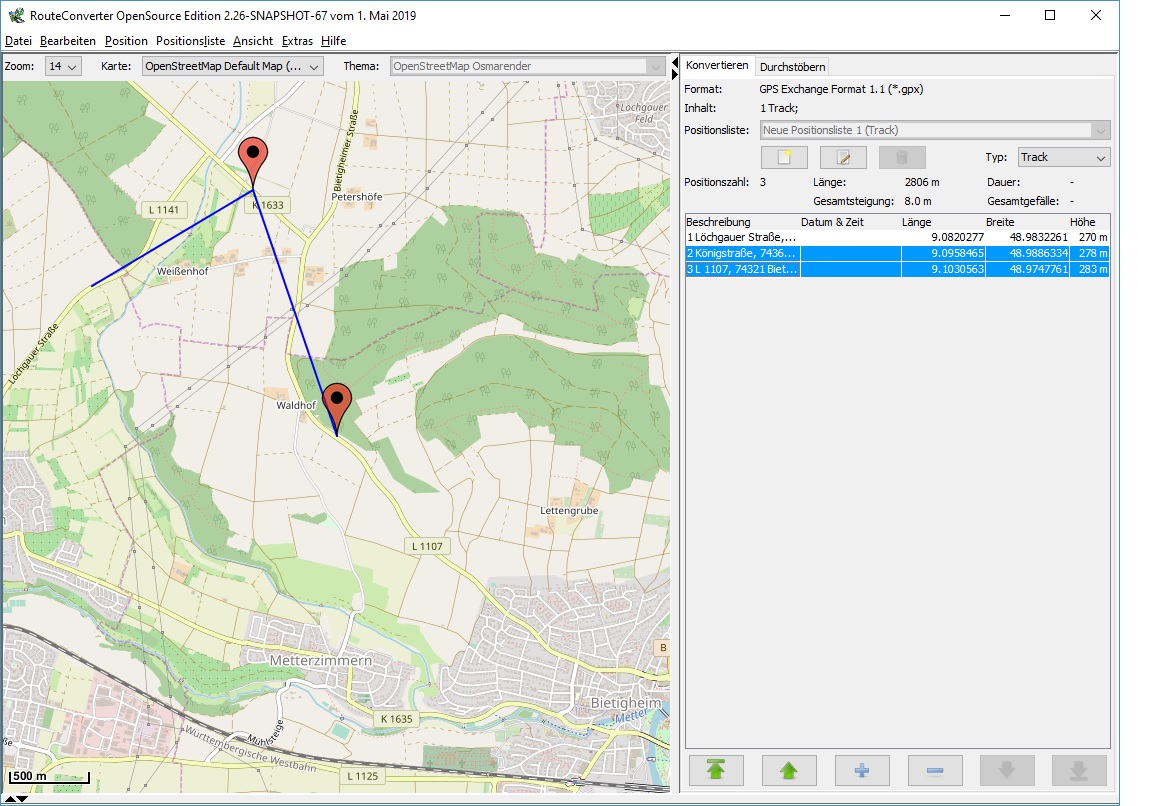Remove selected positions with minus button

(x=934, y=770)
